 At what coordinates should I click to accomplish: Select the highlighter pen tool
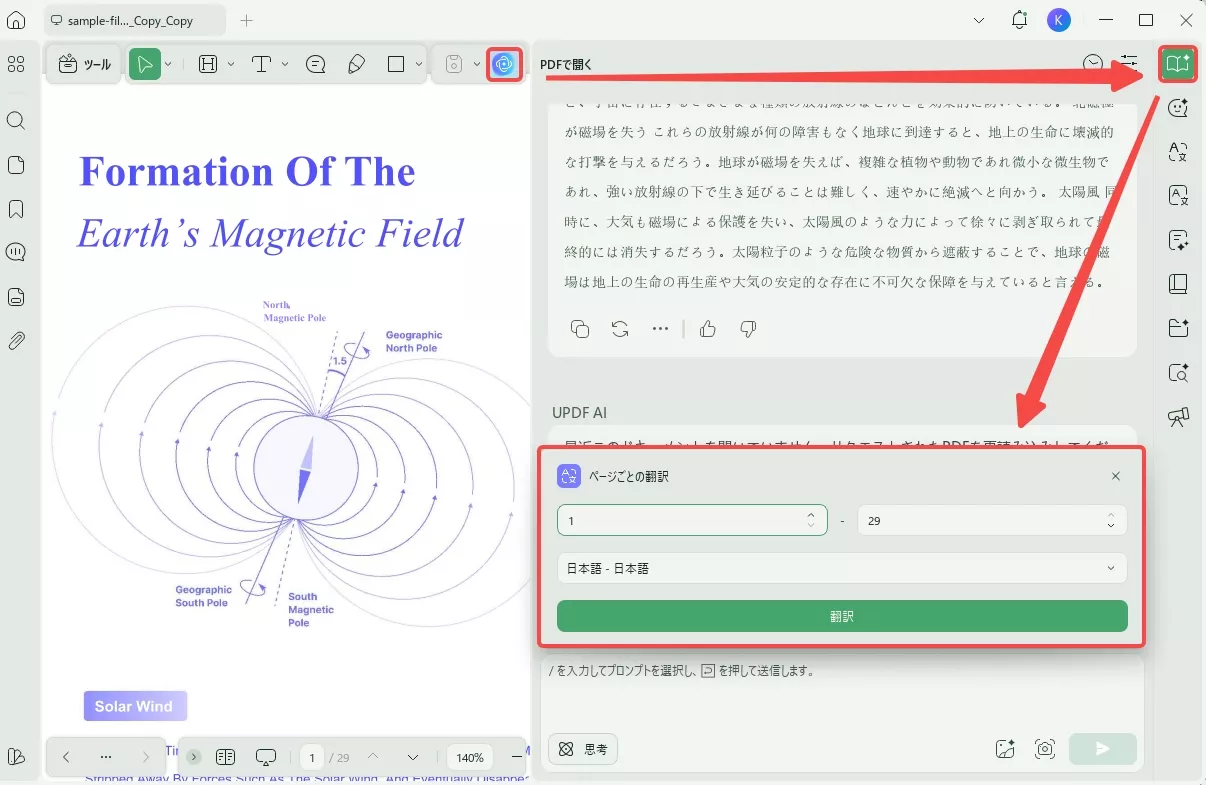pyautogui.click(x=357, y=63)
